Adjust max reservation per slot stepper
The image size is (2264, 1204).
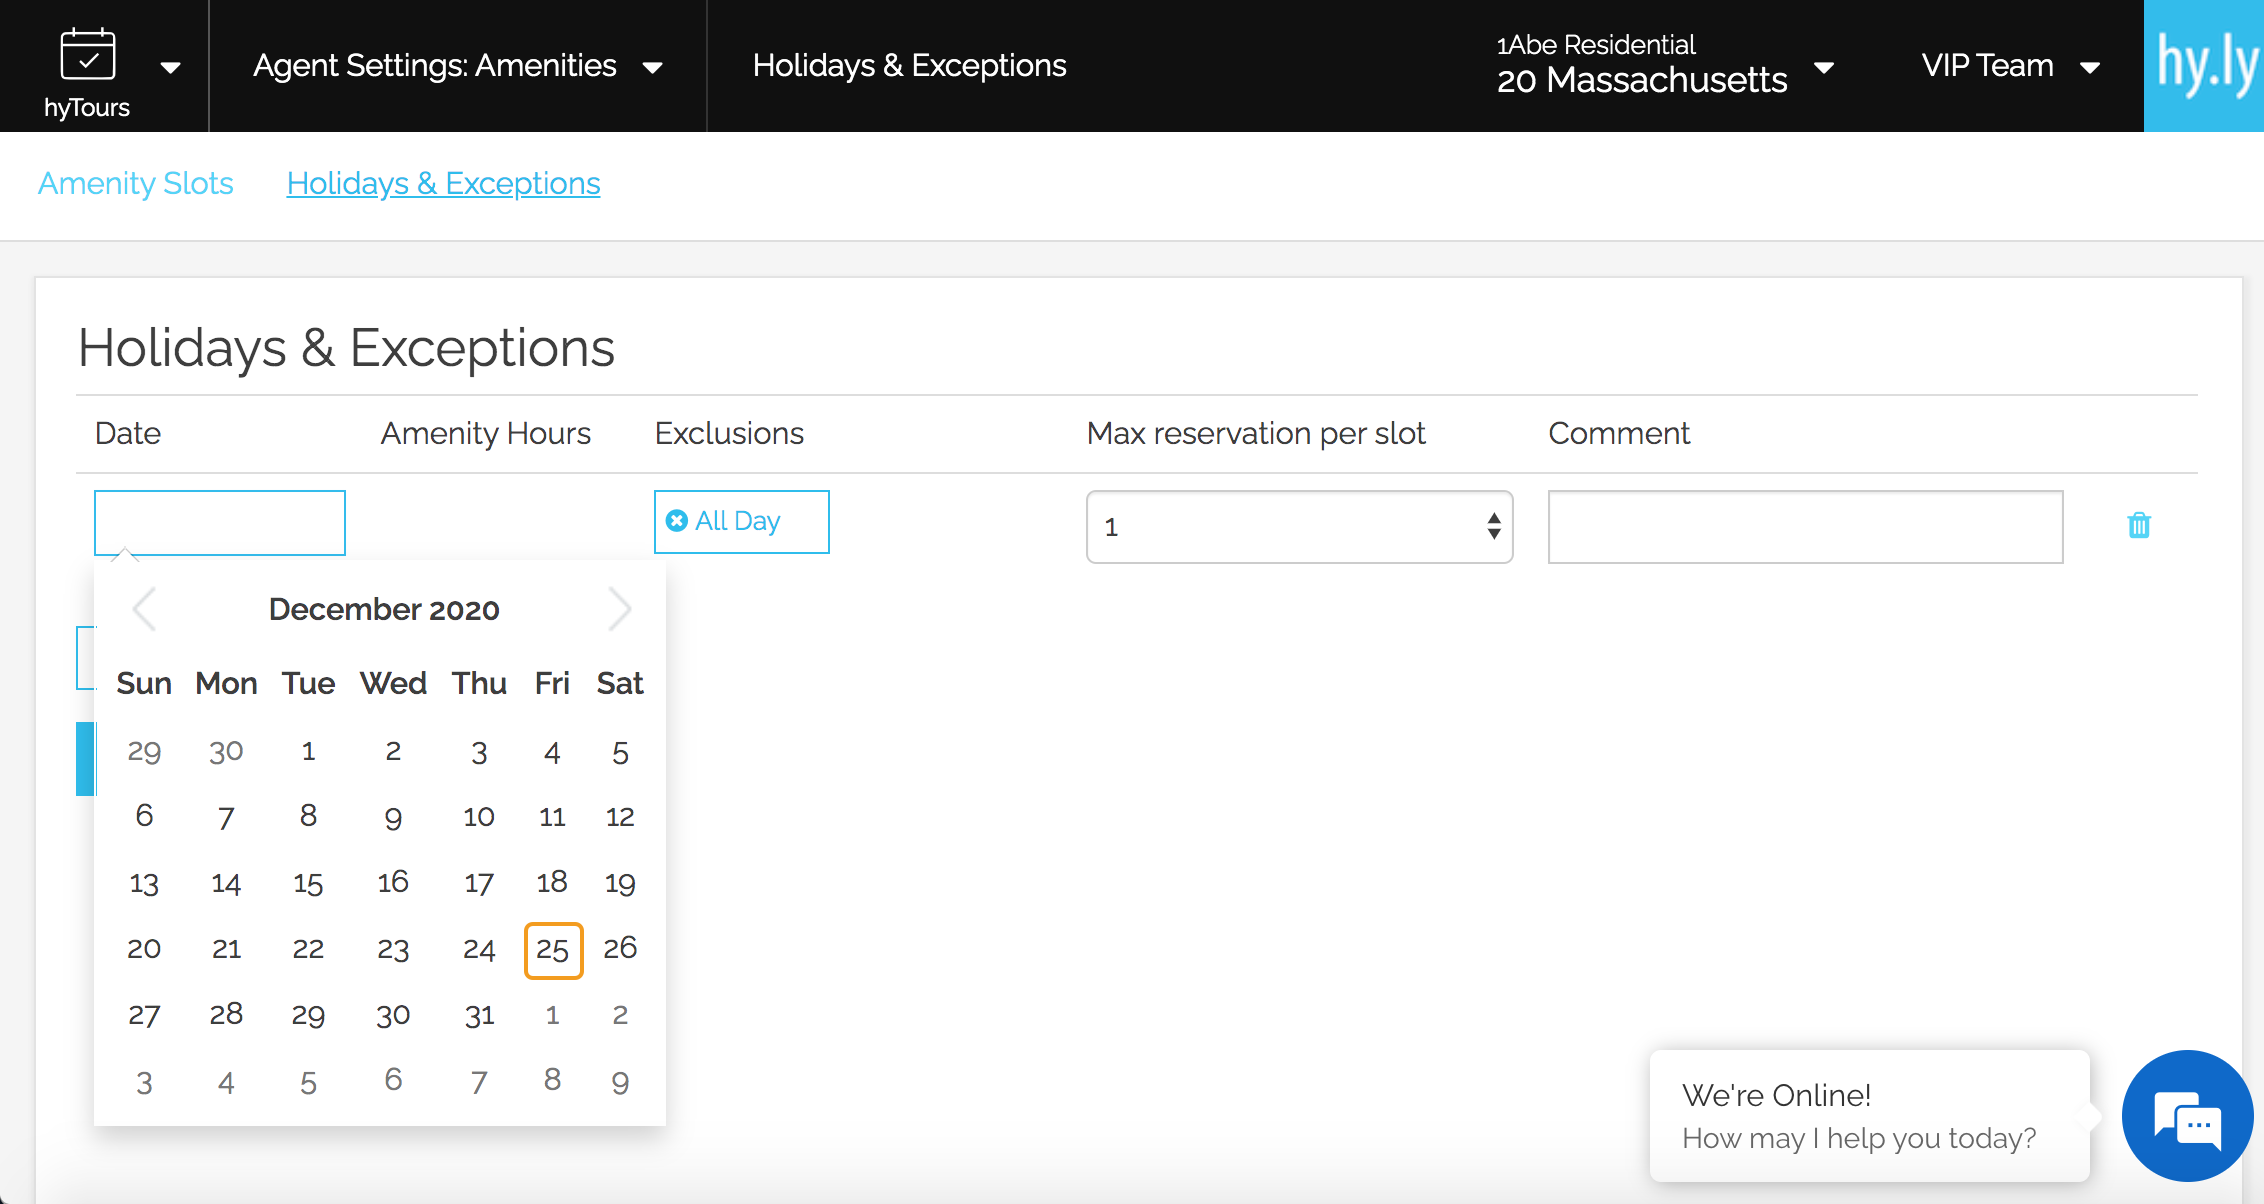tap(1493, 526)
